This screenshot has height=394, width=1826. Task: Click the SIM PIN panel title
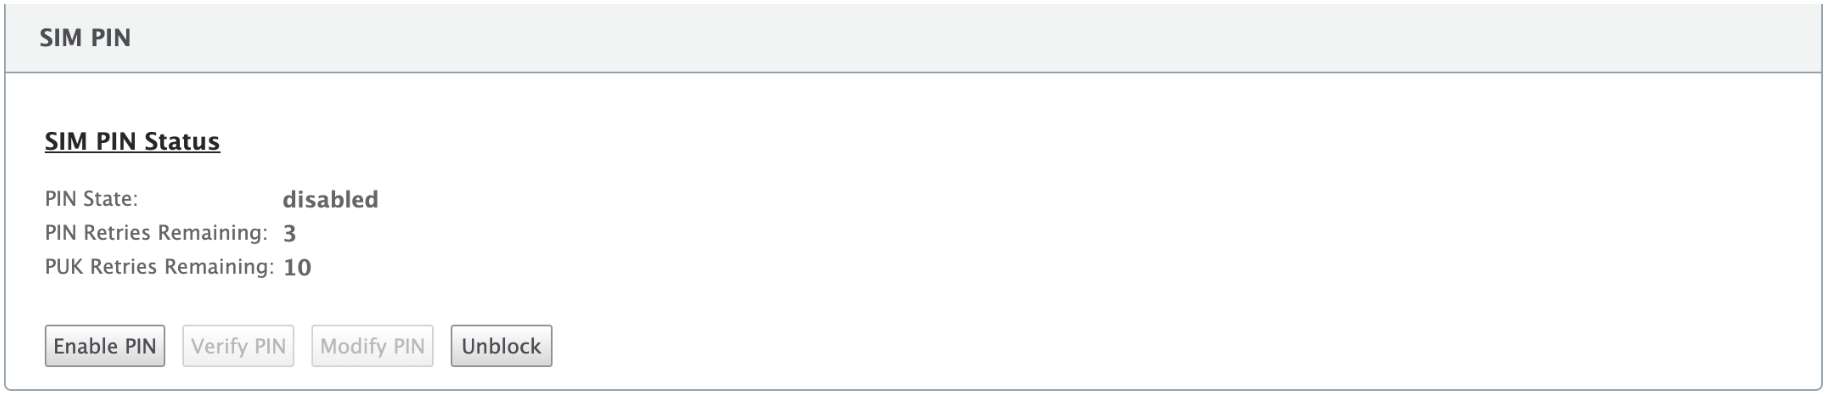pyautogui.click(x=85, y=38)
